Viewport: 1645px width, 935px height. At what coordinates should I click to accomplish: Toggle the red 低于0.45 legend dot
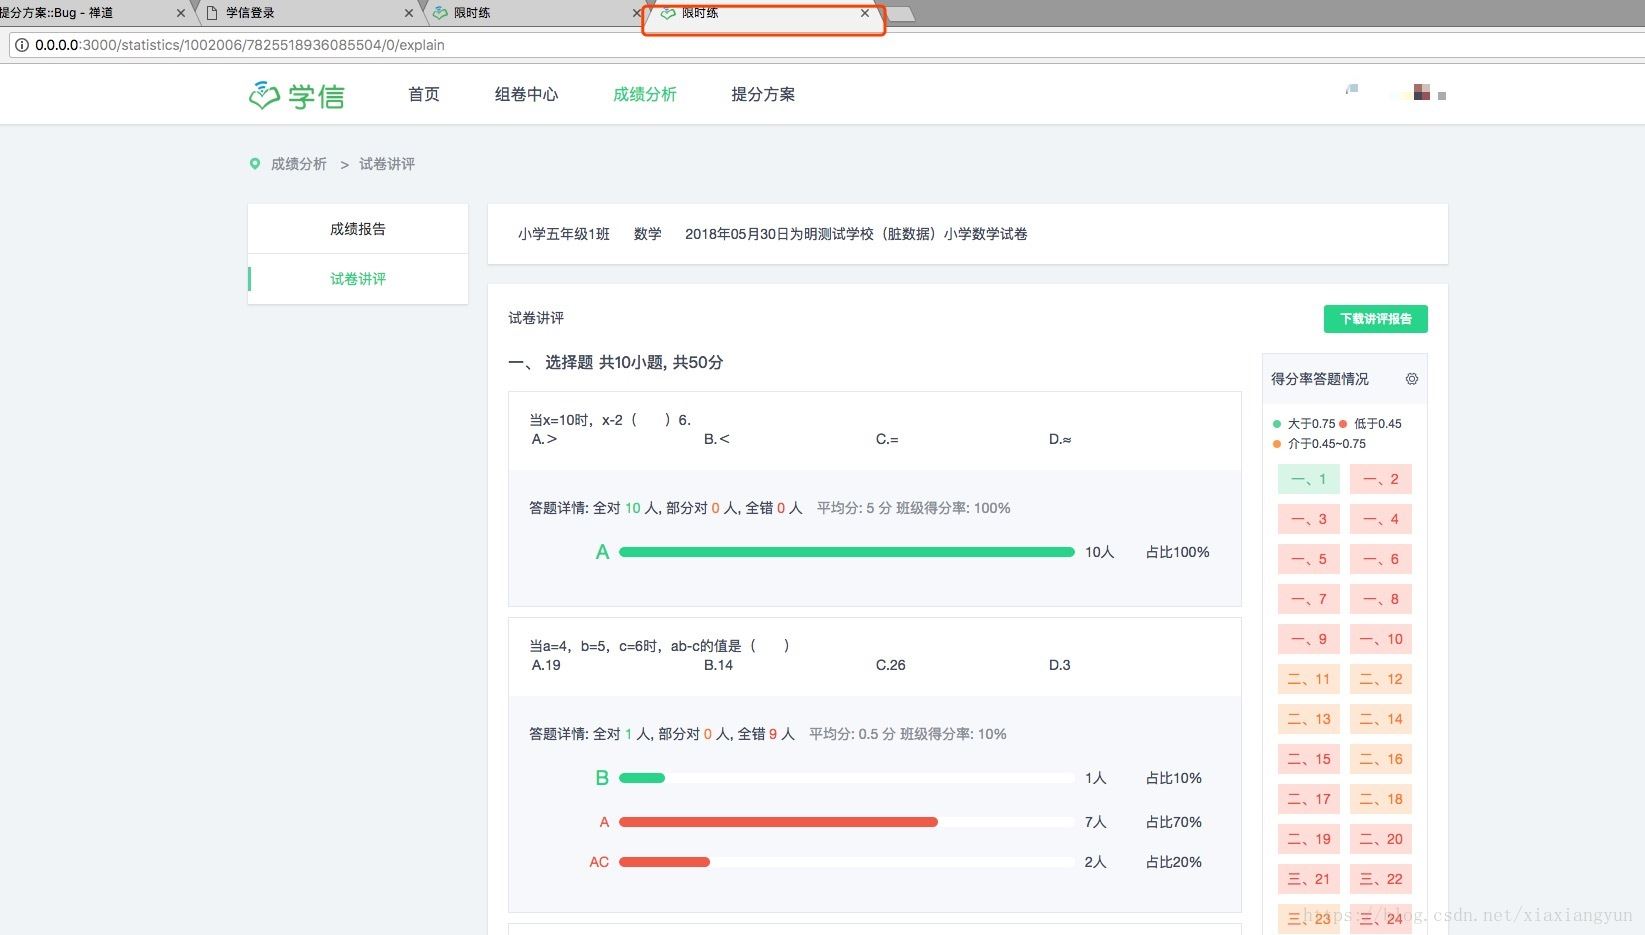(1345, 423)
